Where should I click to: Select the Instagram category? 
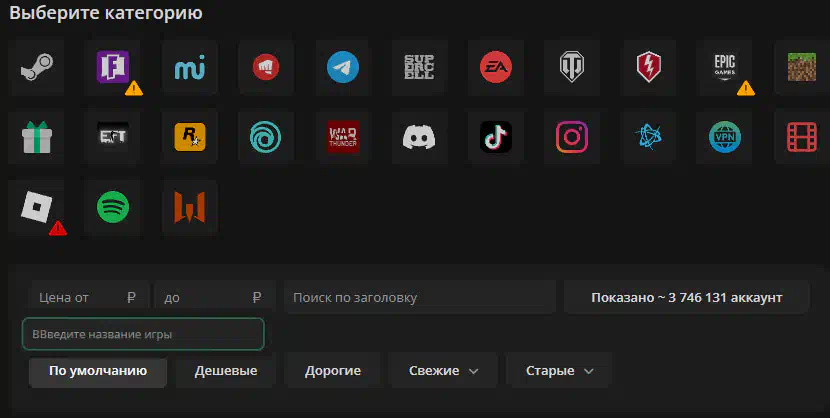point(572,137)
